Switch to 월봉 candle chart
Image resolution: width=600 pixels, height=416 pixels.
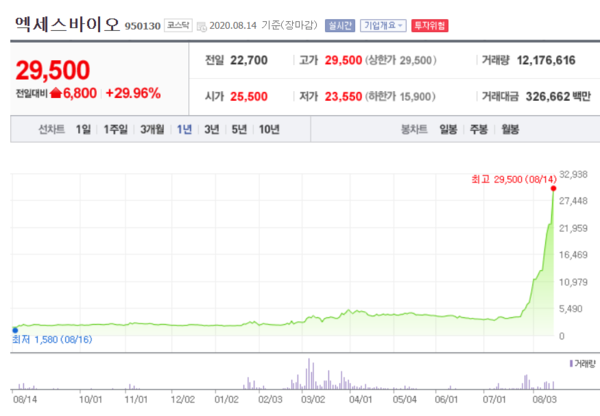point(510,129)
